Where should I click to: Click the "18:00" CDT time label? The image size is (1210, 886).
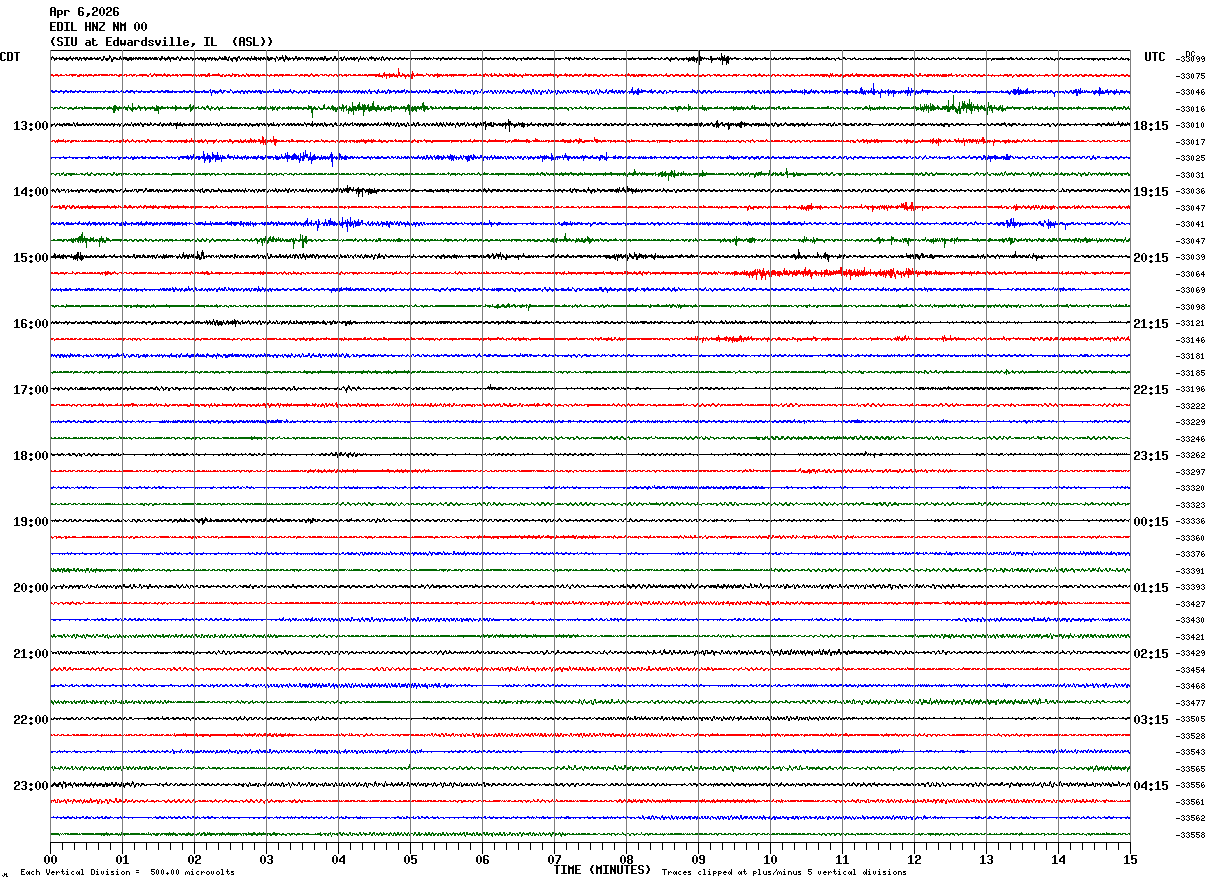point(30,456)
